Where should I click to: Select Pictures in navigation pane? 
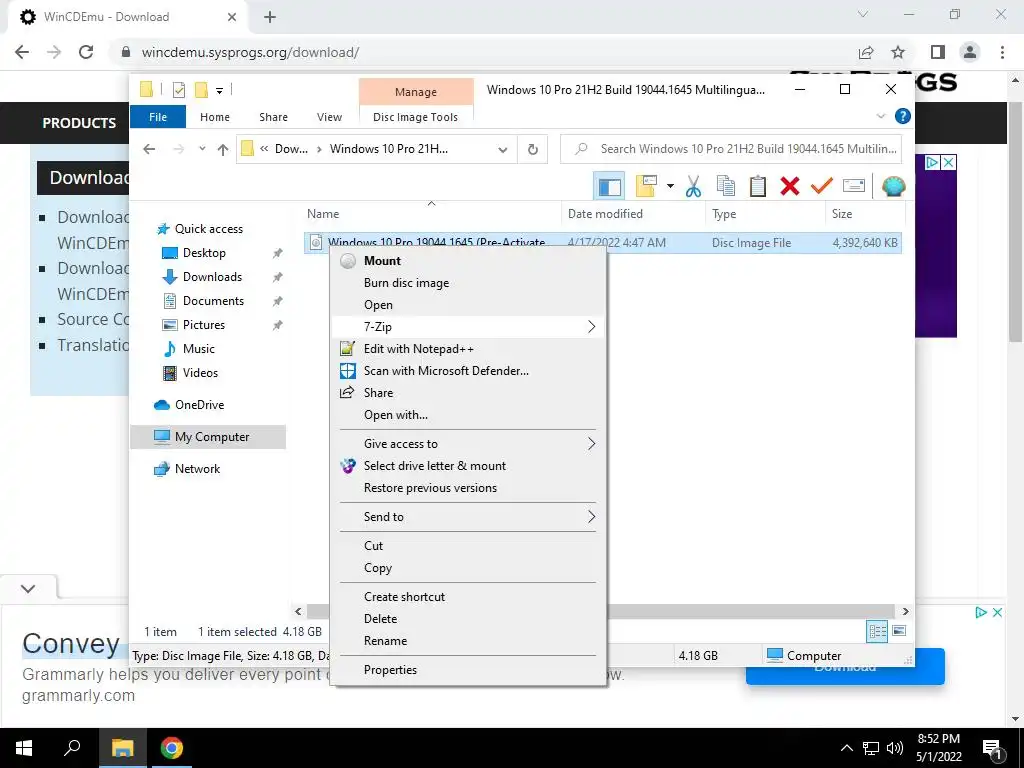204,325
